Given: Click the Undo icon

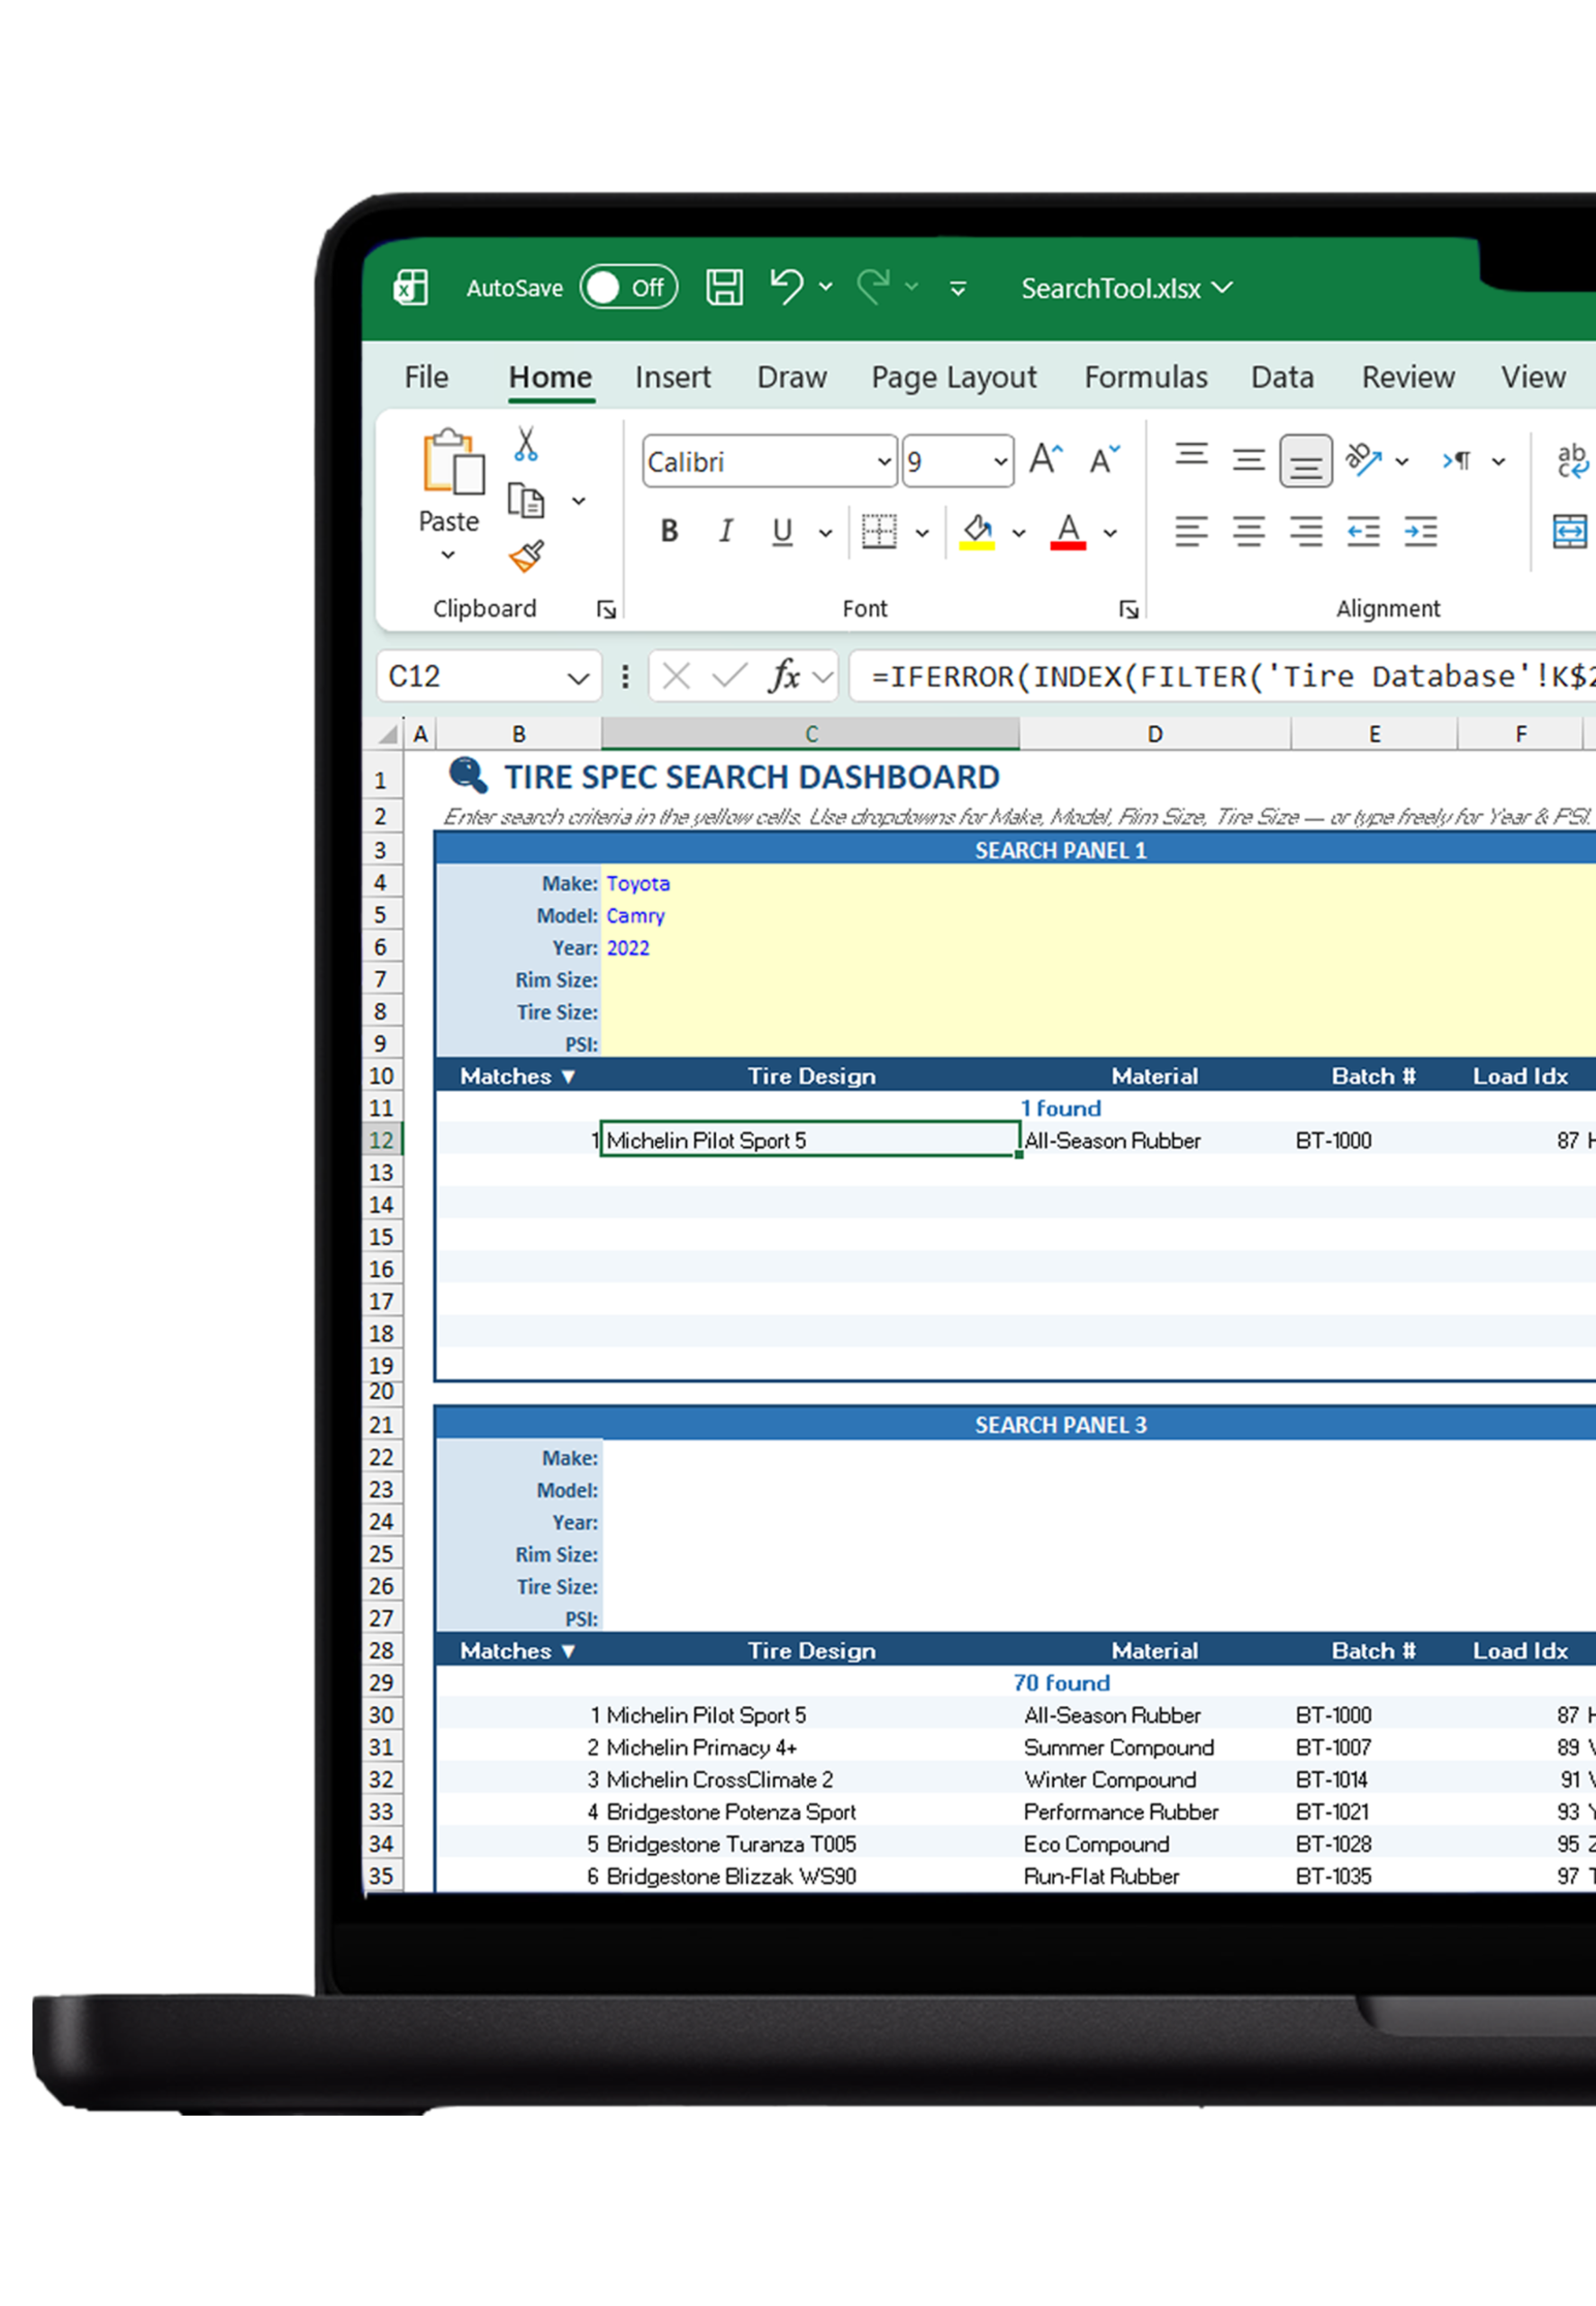Looking at the screenshot, I should 785,287.
